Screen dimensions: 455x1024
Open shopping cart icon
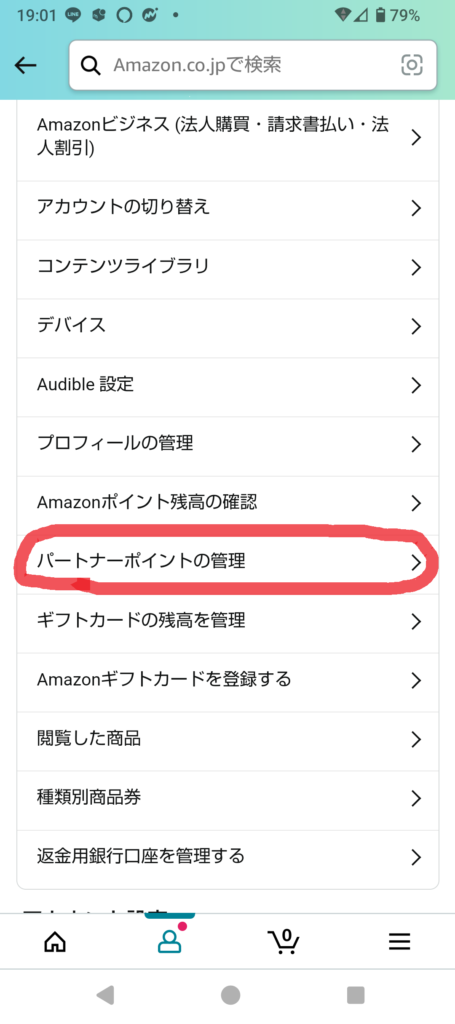(284, 941)
